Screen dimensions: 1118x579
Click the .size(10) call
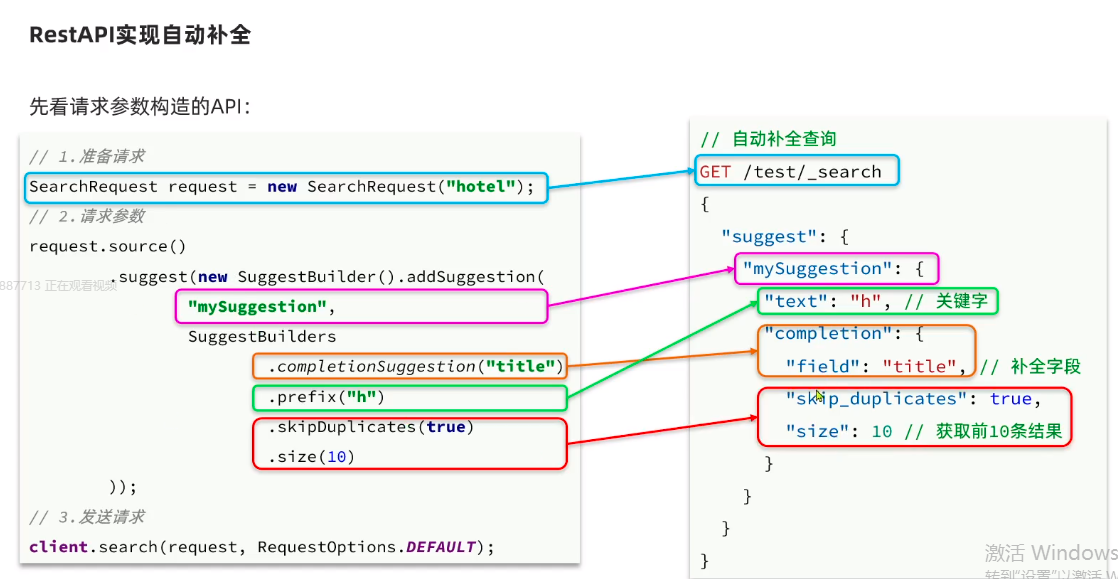[x=311, y=457]
